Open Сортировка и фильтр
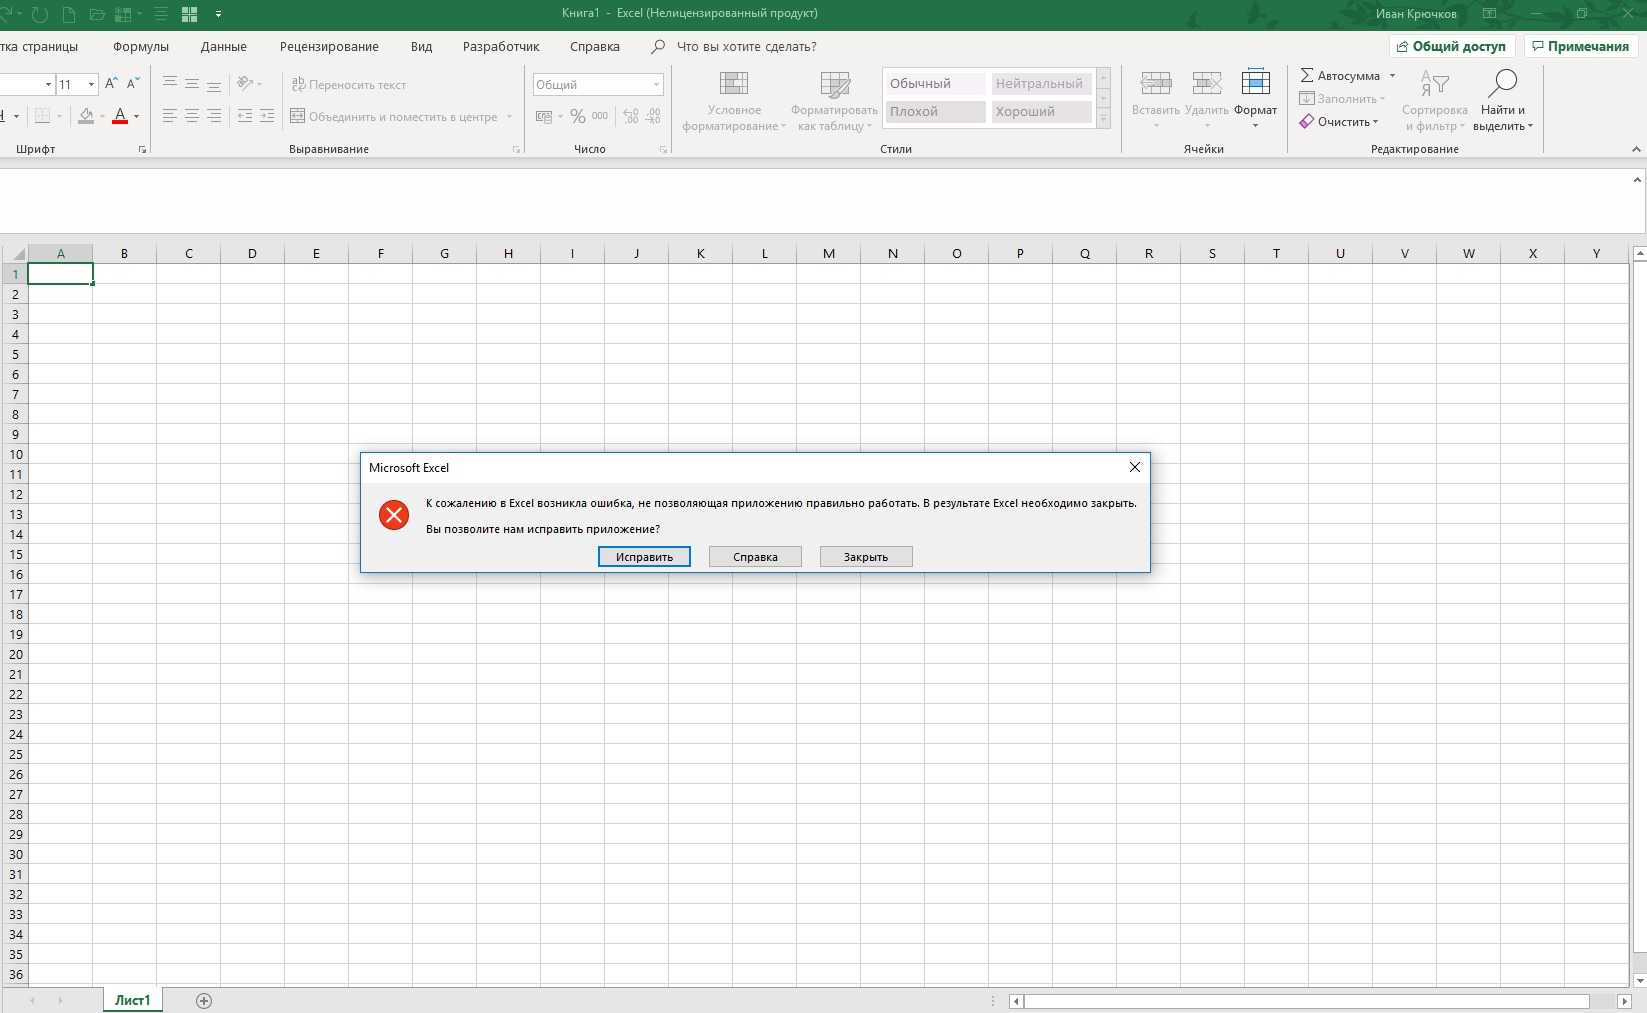Screen dimensions: 1647x1013 click(1435, 101)
